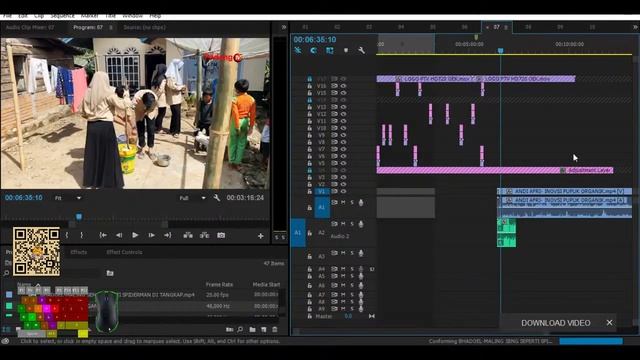
Task: Switch to the Effects tab
Action: (x=78, y=252)
